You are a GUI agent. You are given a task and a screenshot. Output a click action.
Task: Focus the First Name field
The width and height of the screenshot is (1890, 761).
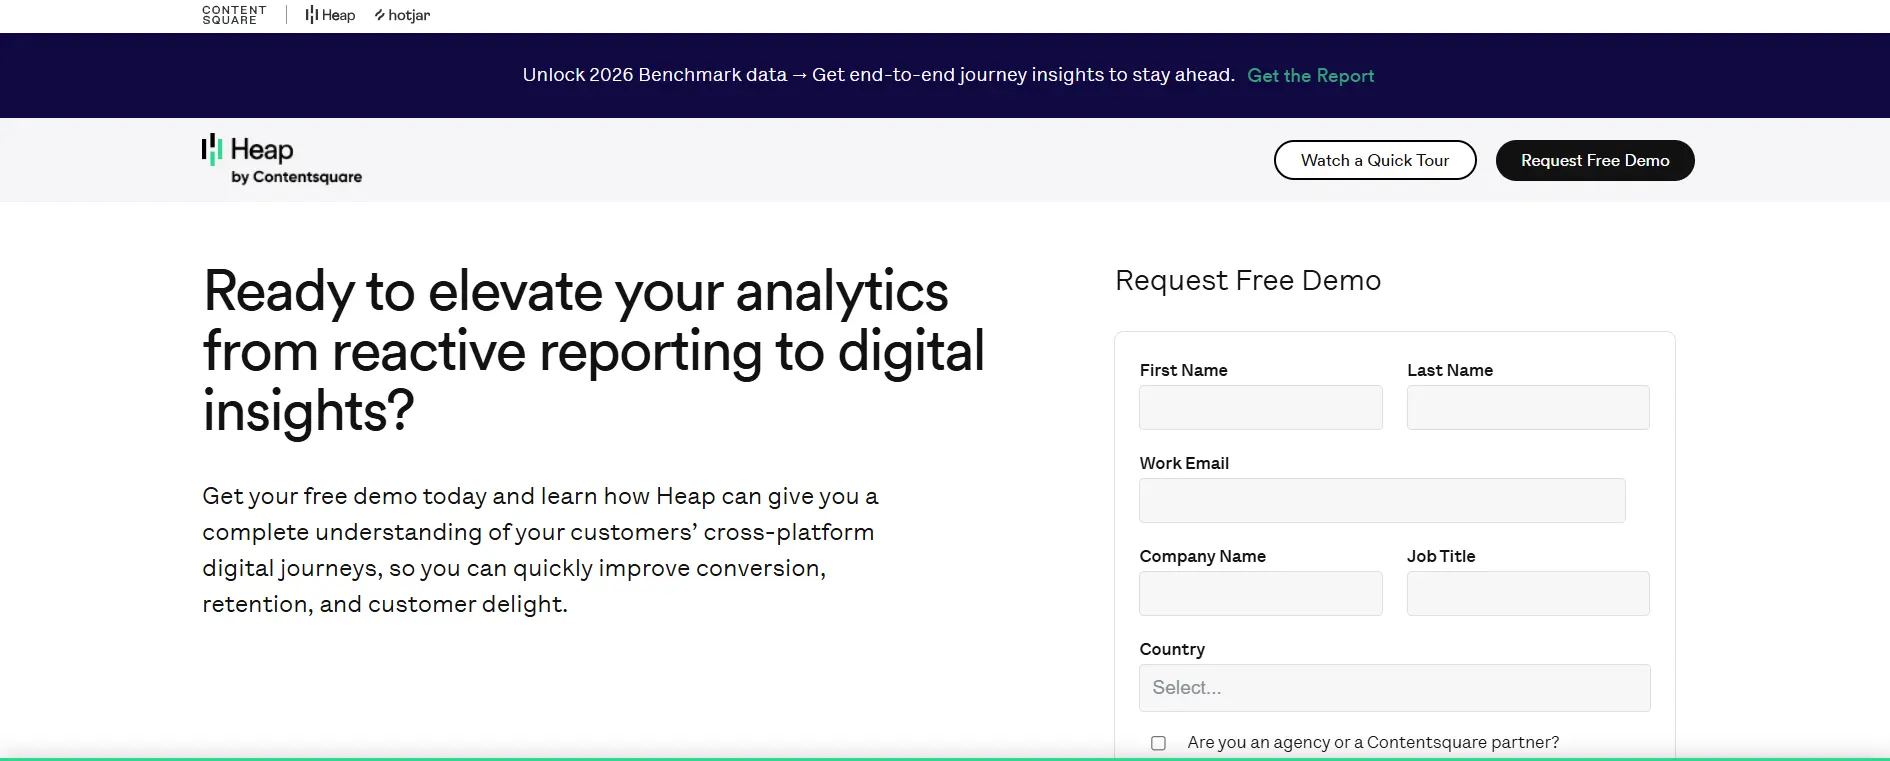(1261, 408)
